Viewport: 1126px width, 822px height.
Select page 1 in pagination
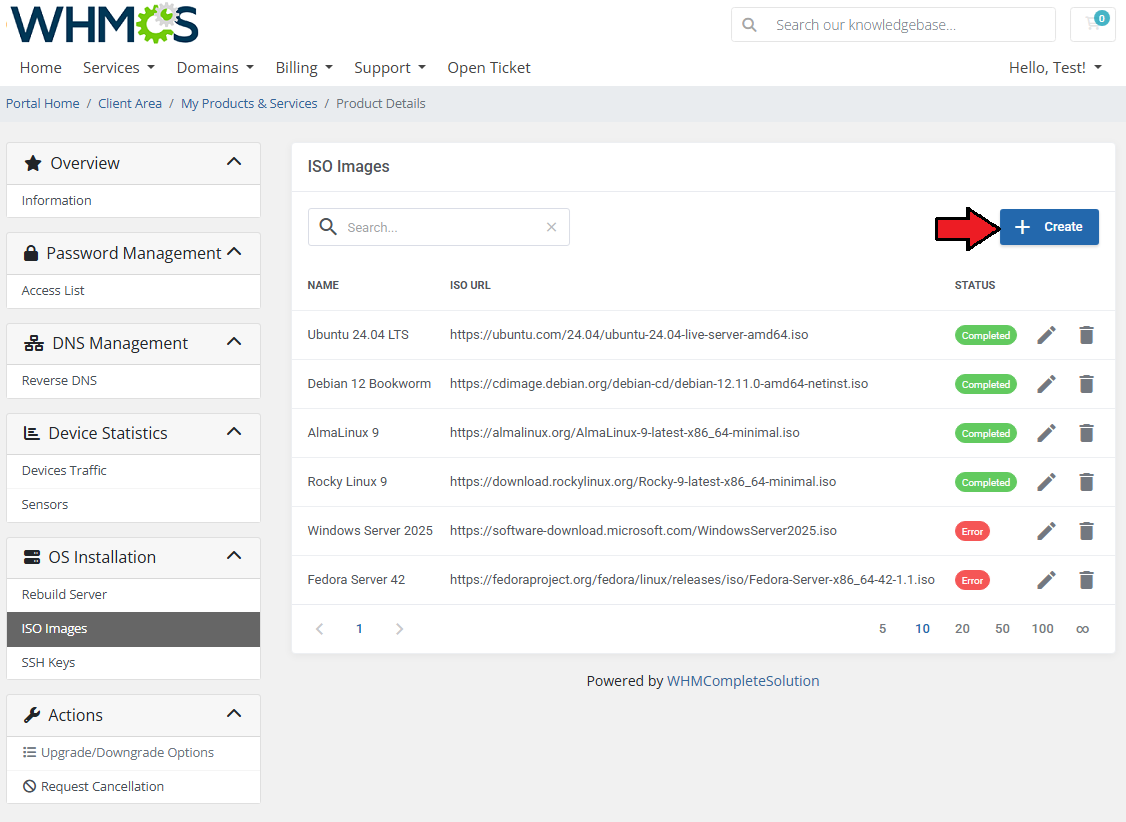coord(359,629)
